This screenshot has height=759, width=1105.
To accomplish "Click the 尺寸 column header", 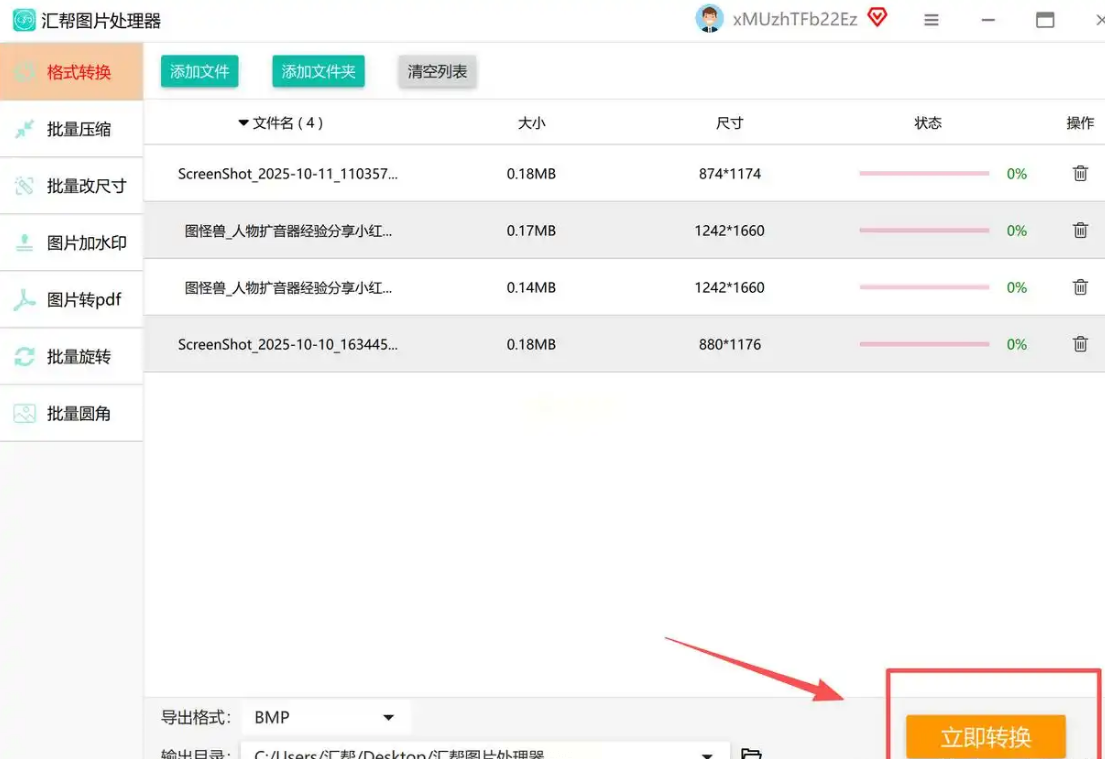I will [x=729, y=123].
